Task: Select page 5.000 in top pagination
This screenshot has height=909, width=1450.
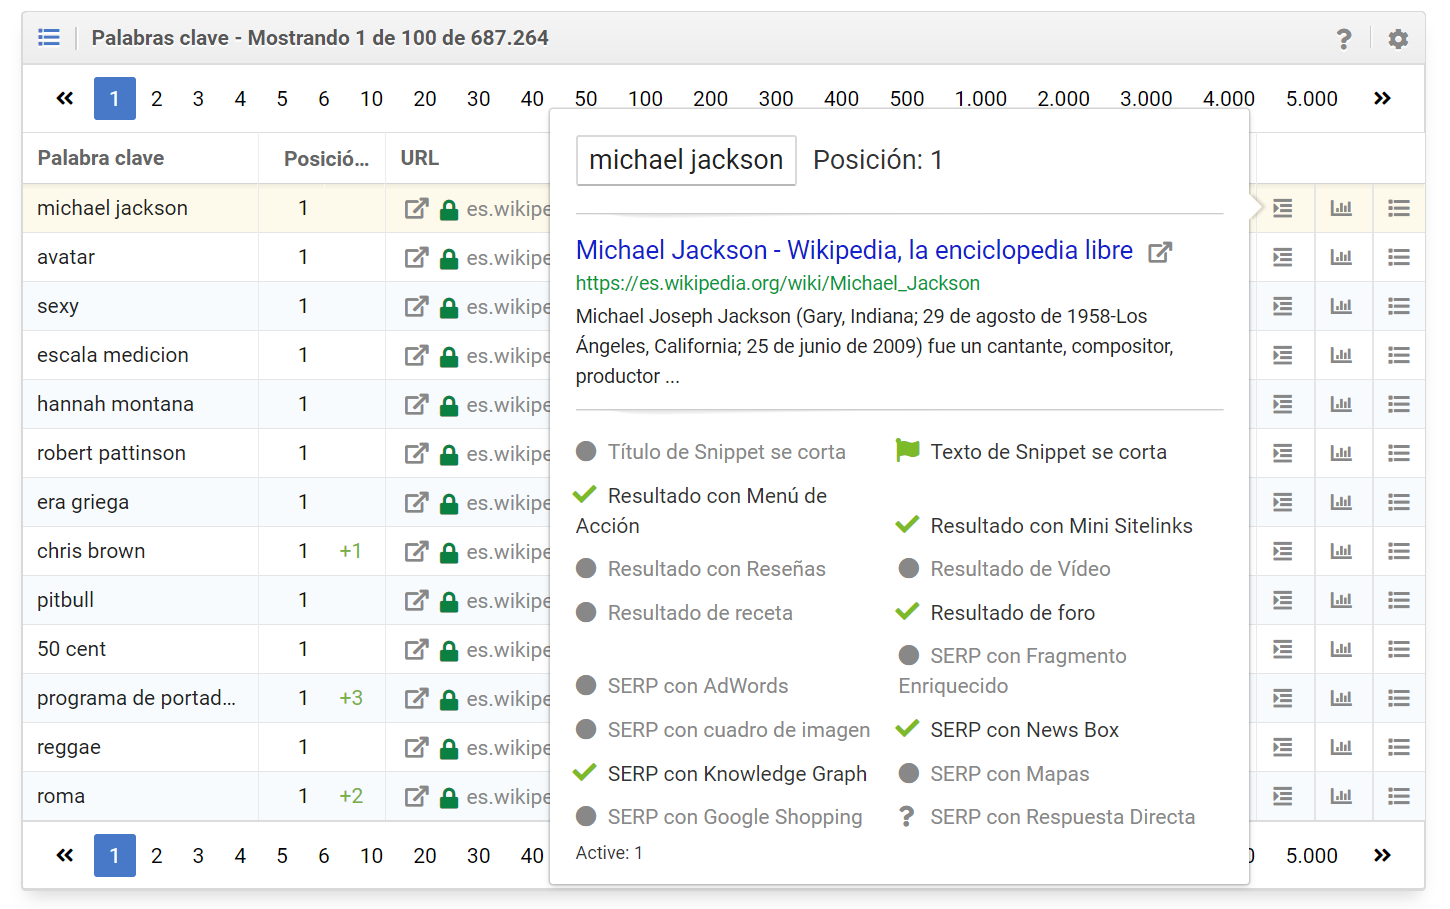Action: [x=1312, y=99]
